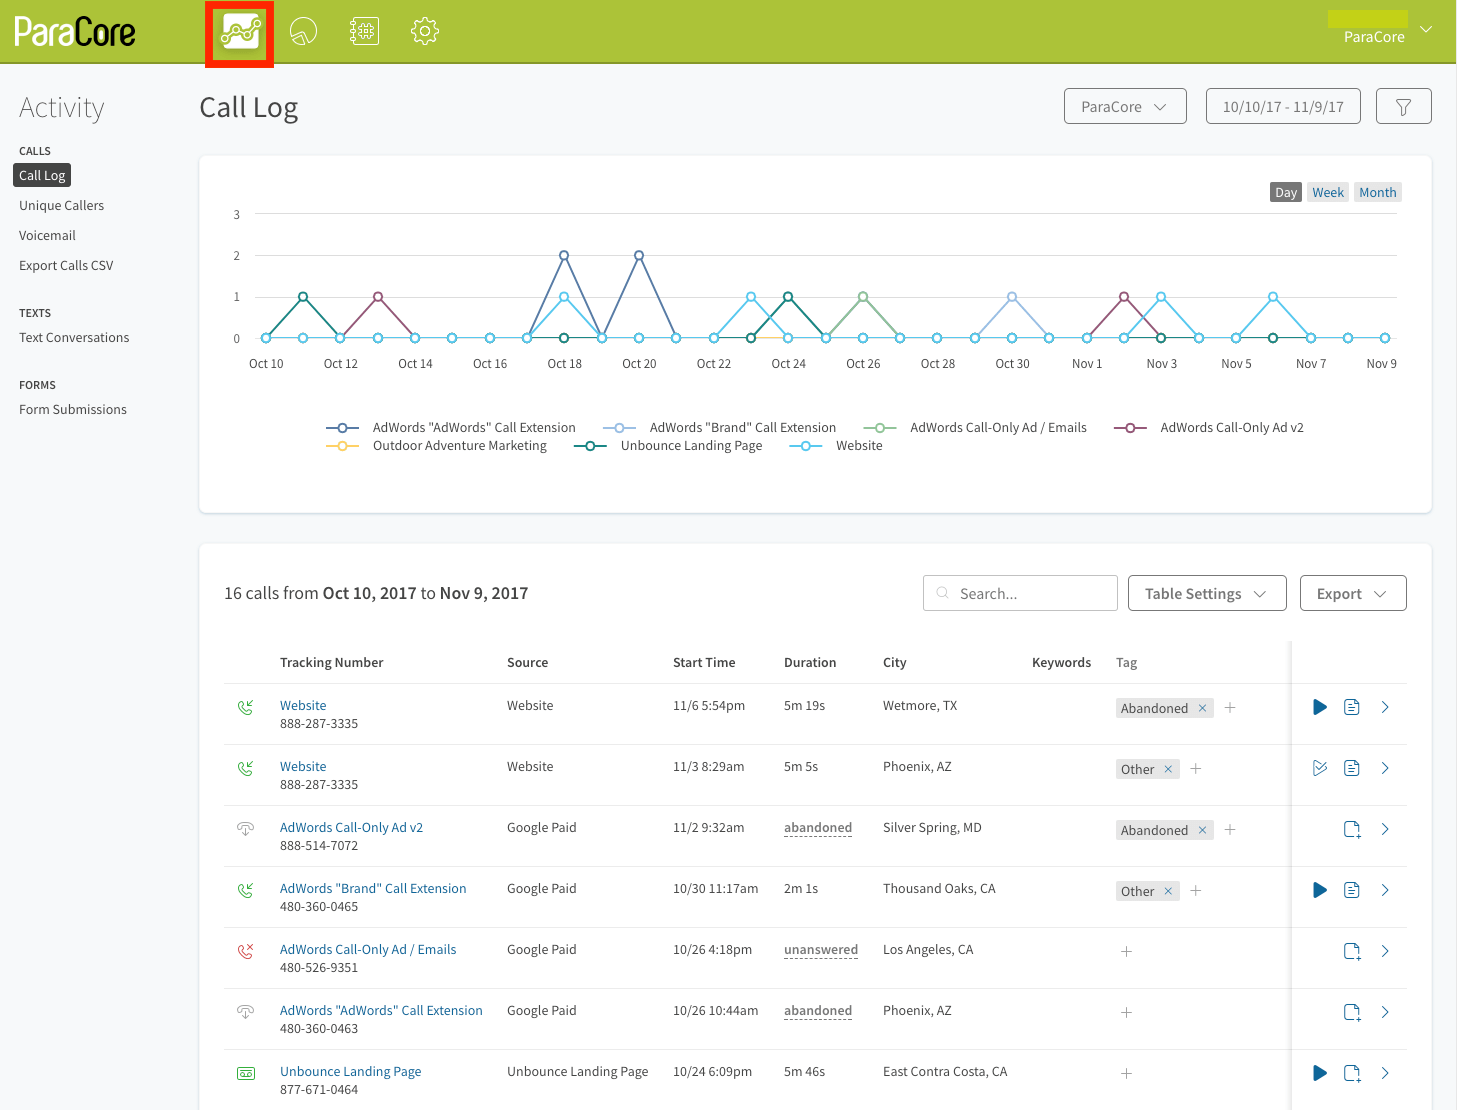Open the Reports pie chart icon
Image resolution: width=1457 pixels, height=1110 pixels.
click(x=303, y=32)
